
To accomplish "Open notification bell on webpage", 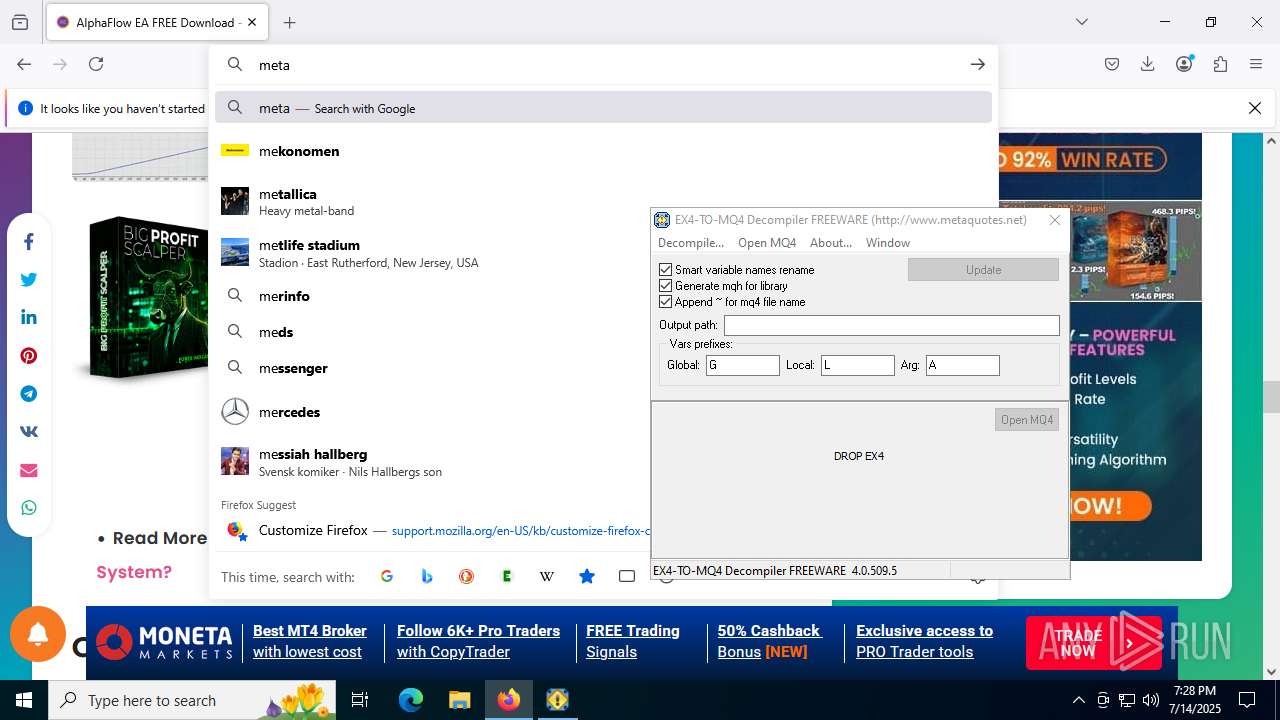I will click(x=38, y=634).
